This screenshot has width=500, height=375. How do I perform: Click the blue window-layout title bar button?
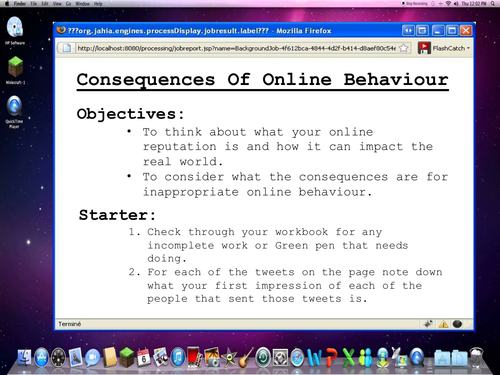422,31
